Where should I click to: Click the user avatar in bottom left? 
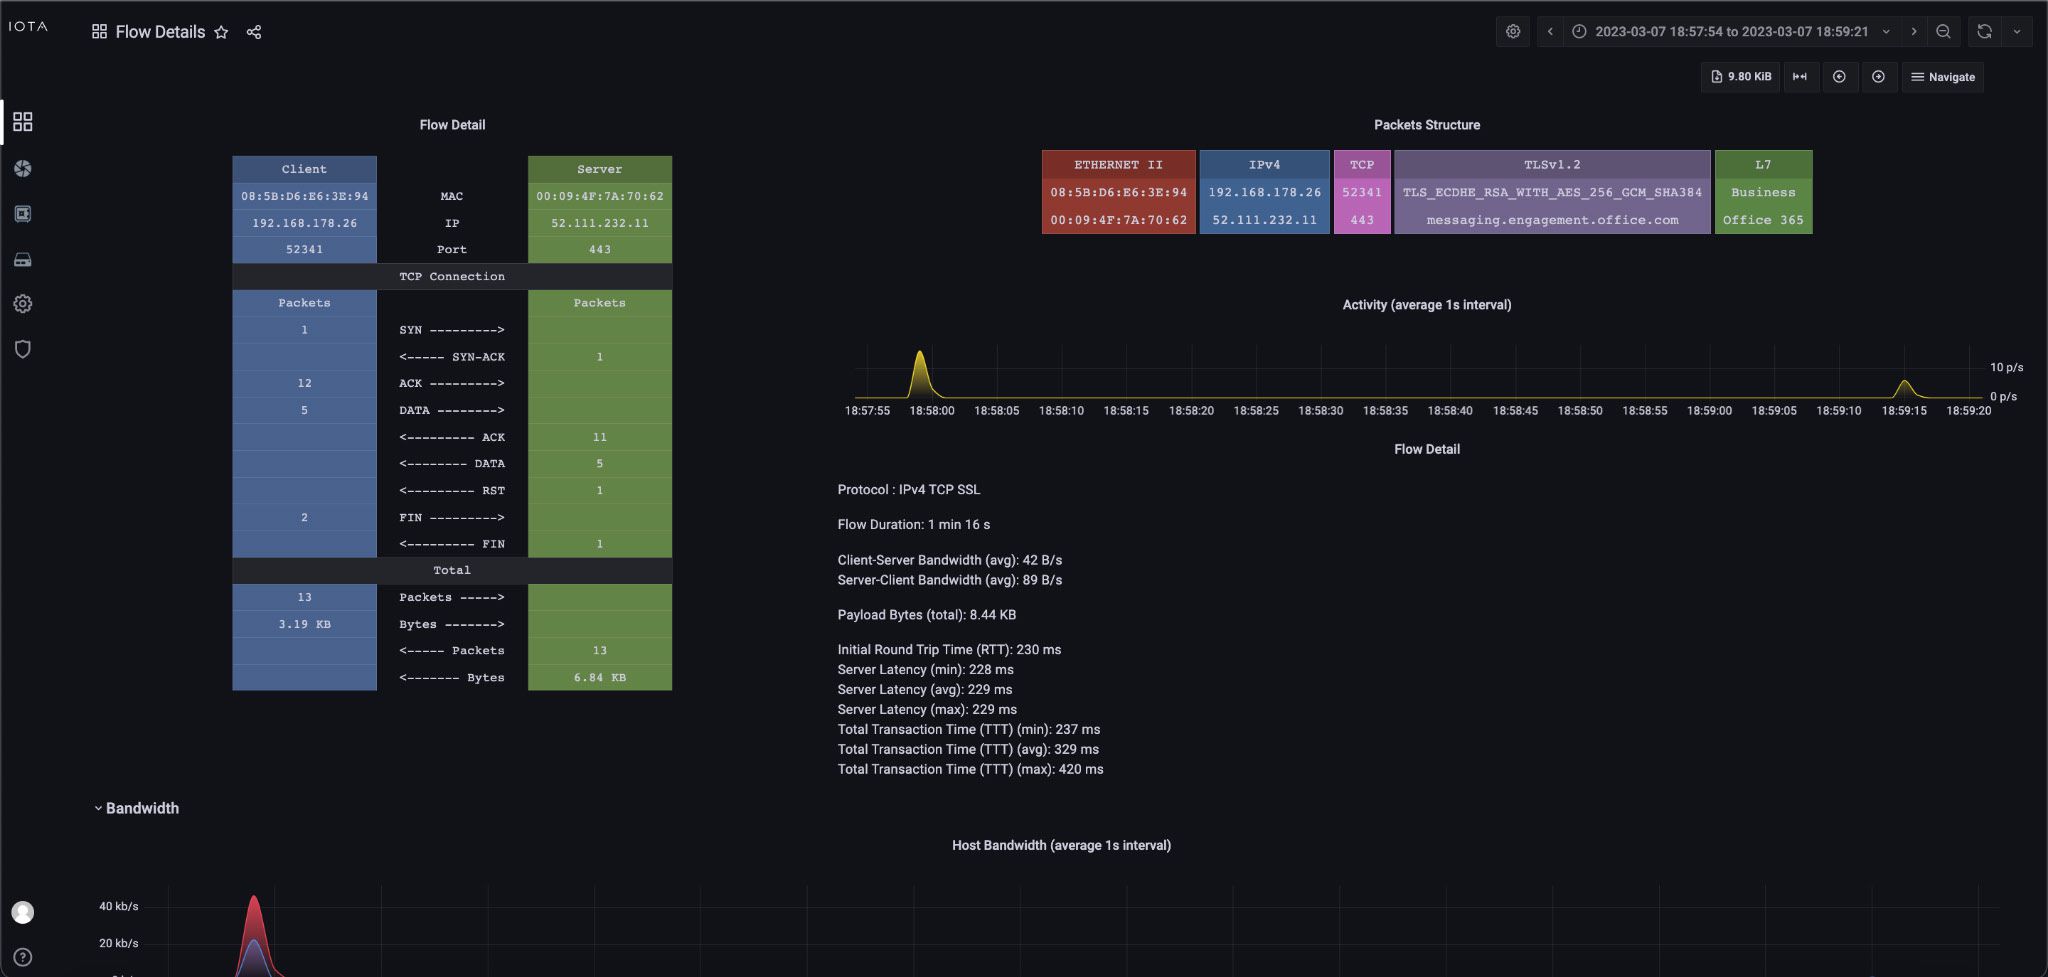(x=23, y=912)
